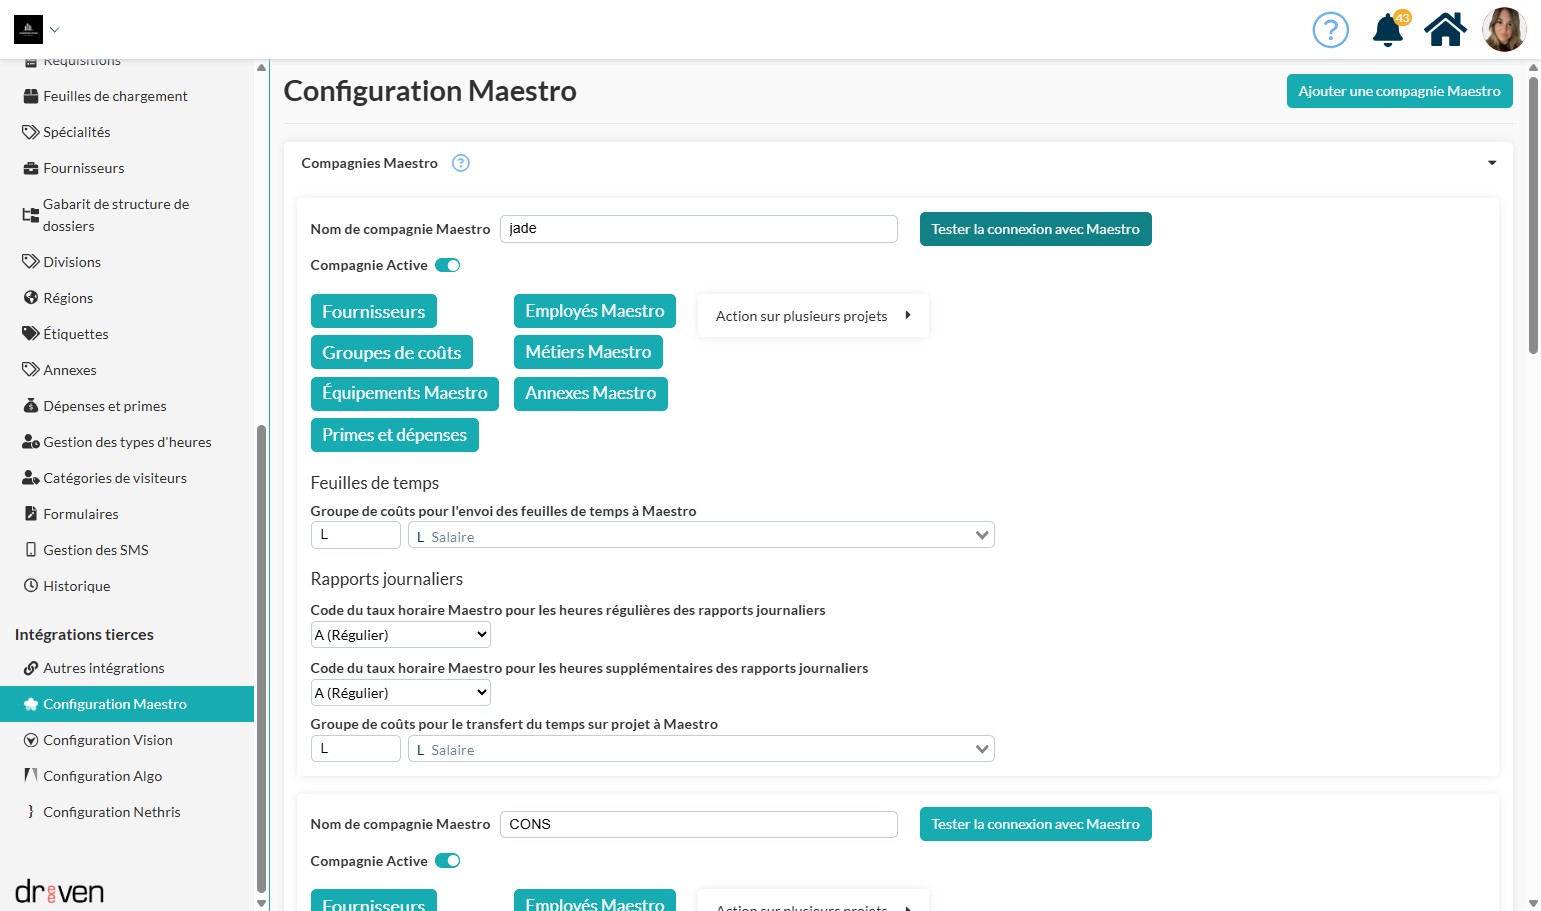Click the sidebar scroll-up arrow
1541x911 pixels.
click(x=261, y=68)
